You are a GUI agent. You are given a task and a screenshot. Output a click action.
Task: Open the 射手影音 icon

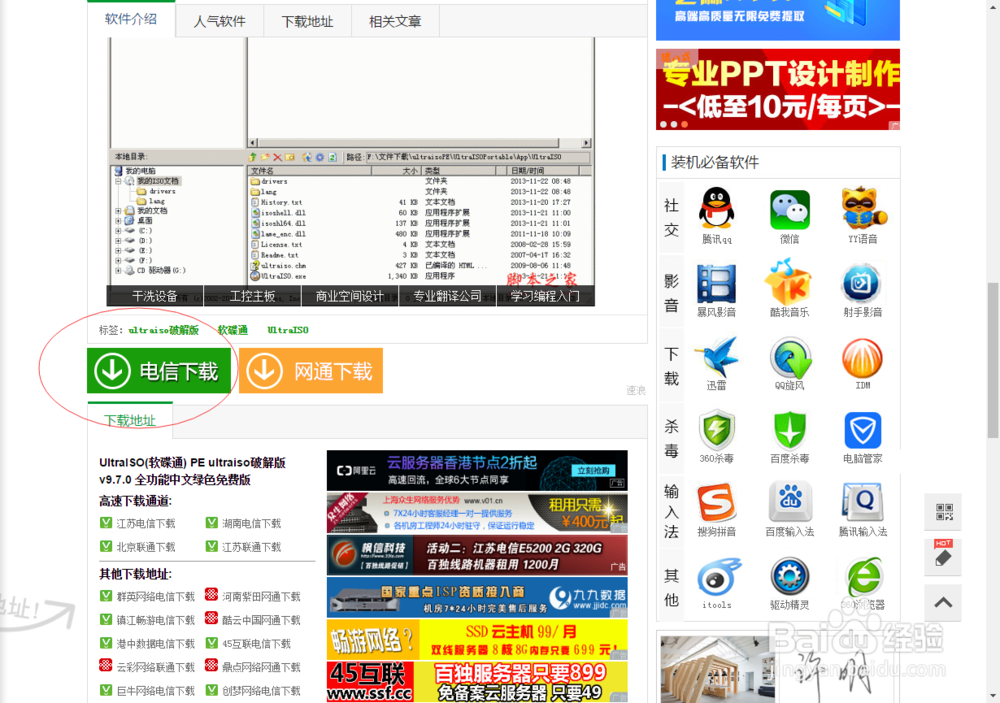point(862,283)
